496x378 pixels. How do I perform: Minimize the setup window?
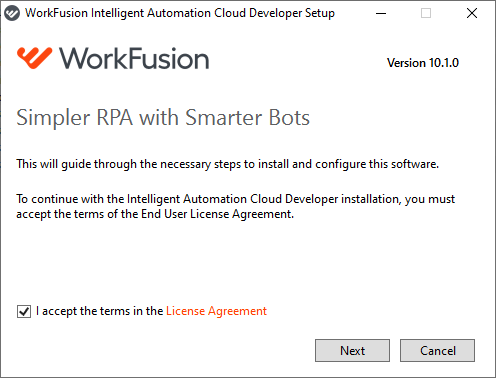pos(381,13)
